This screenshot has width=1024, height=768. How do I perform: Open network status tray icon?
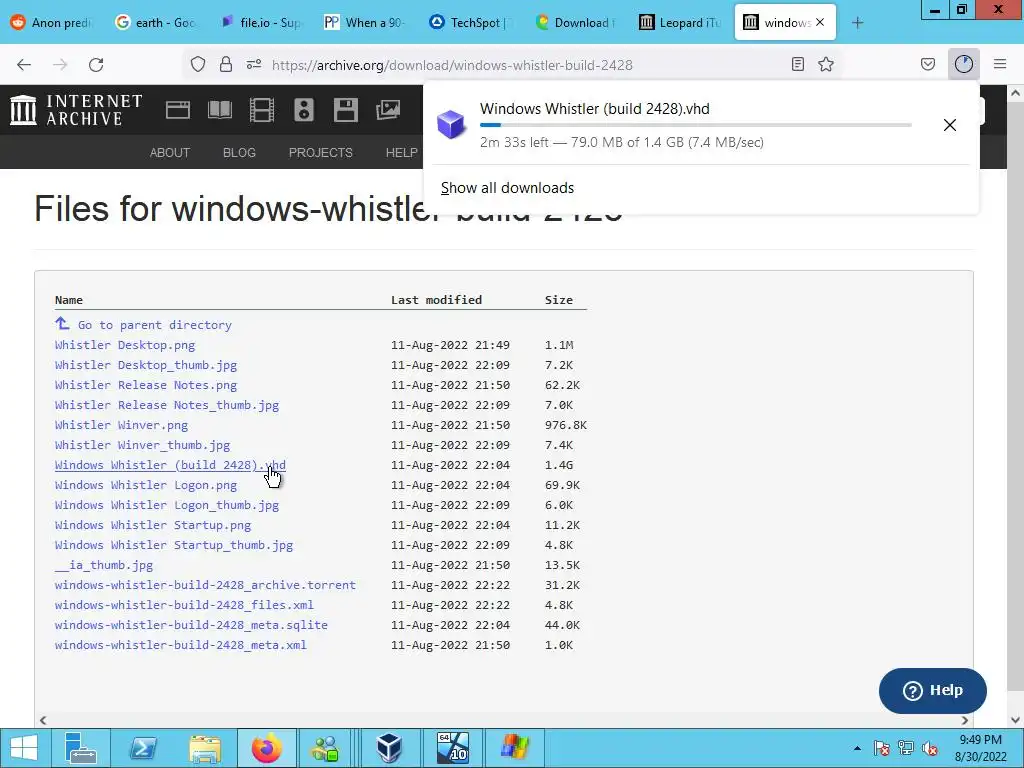[906, 748]
